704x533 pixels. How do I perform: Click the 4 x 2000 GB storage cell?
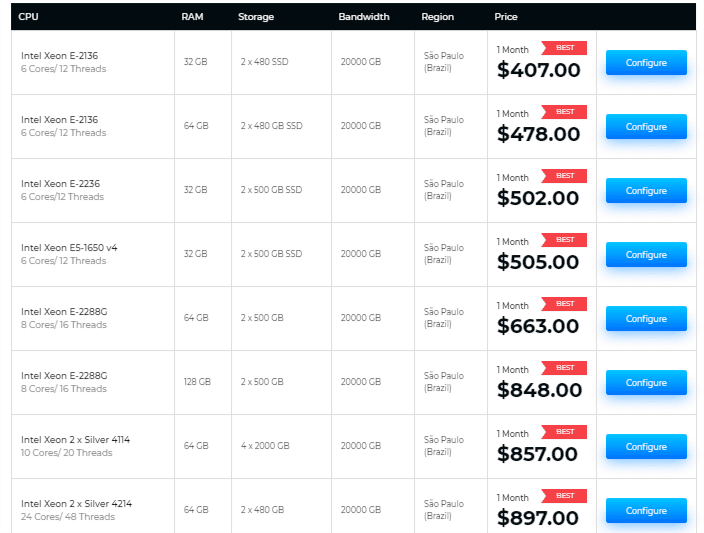coord(265,446)
